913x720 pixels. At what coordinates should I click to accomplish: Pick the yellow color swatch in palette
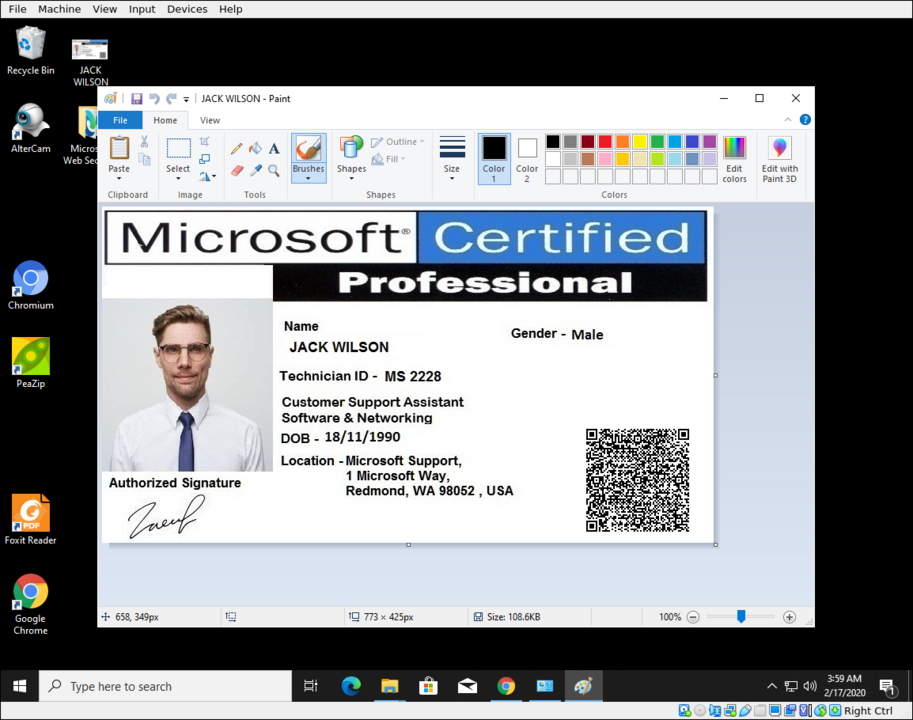640,141
